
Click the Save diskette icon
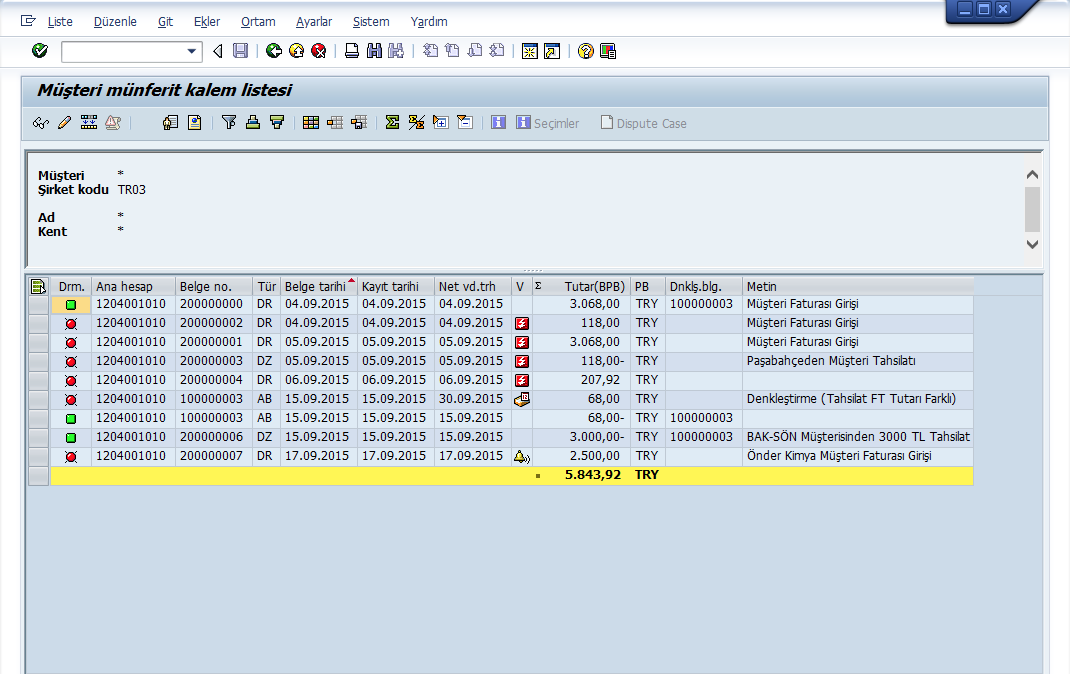pyautogui.click(x=240, y=50)
